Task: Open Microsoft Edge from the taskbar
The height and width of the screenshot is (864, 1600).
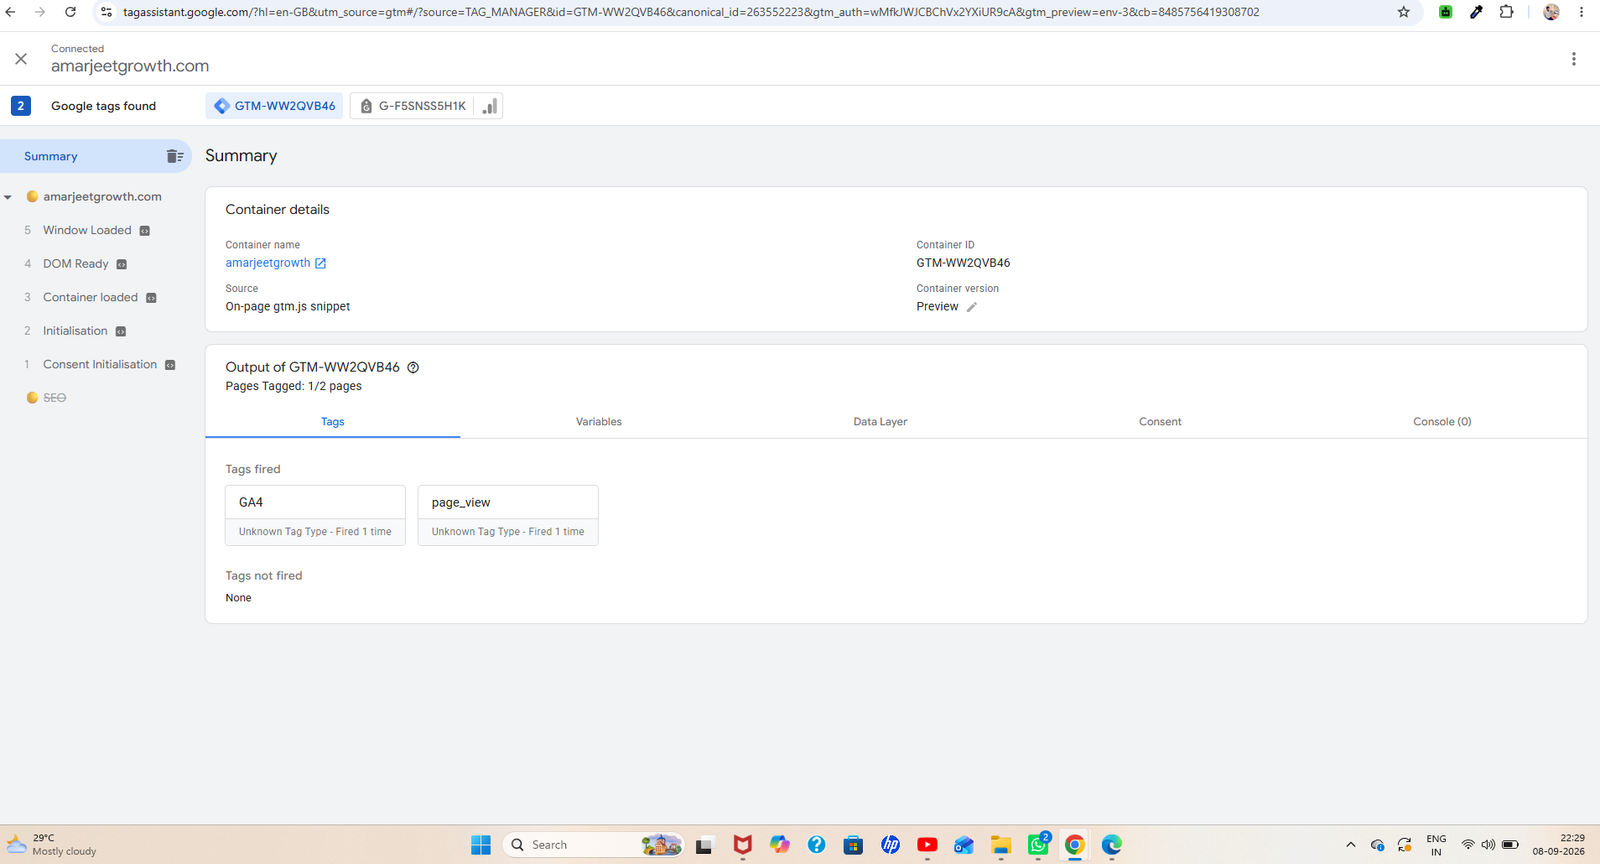Action: tap(1112, 845)
